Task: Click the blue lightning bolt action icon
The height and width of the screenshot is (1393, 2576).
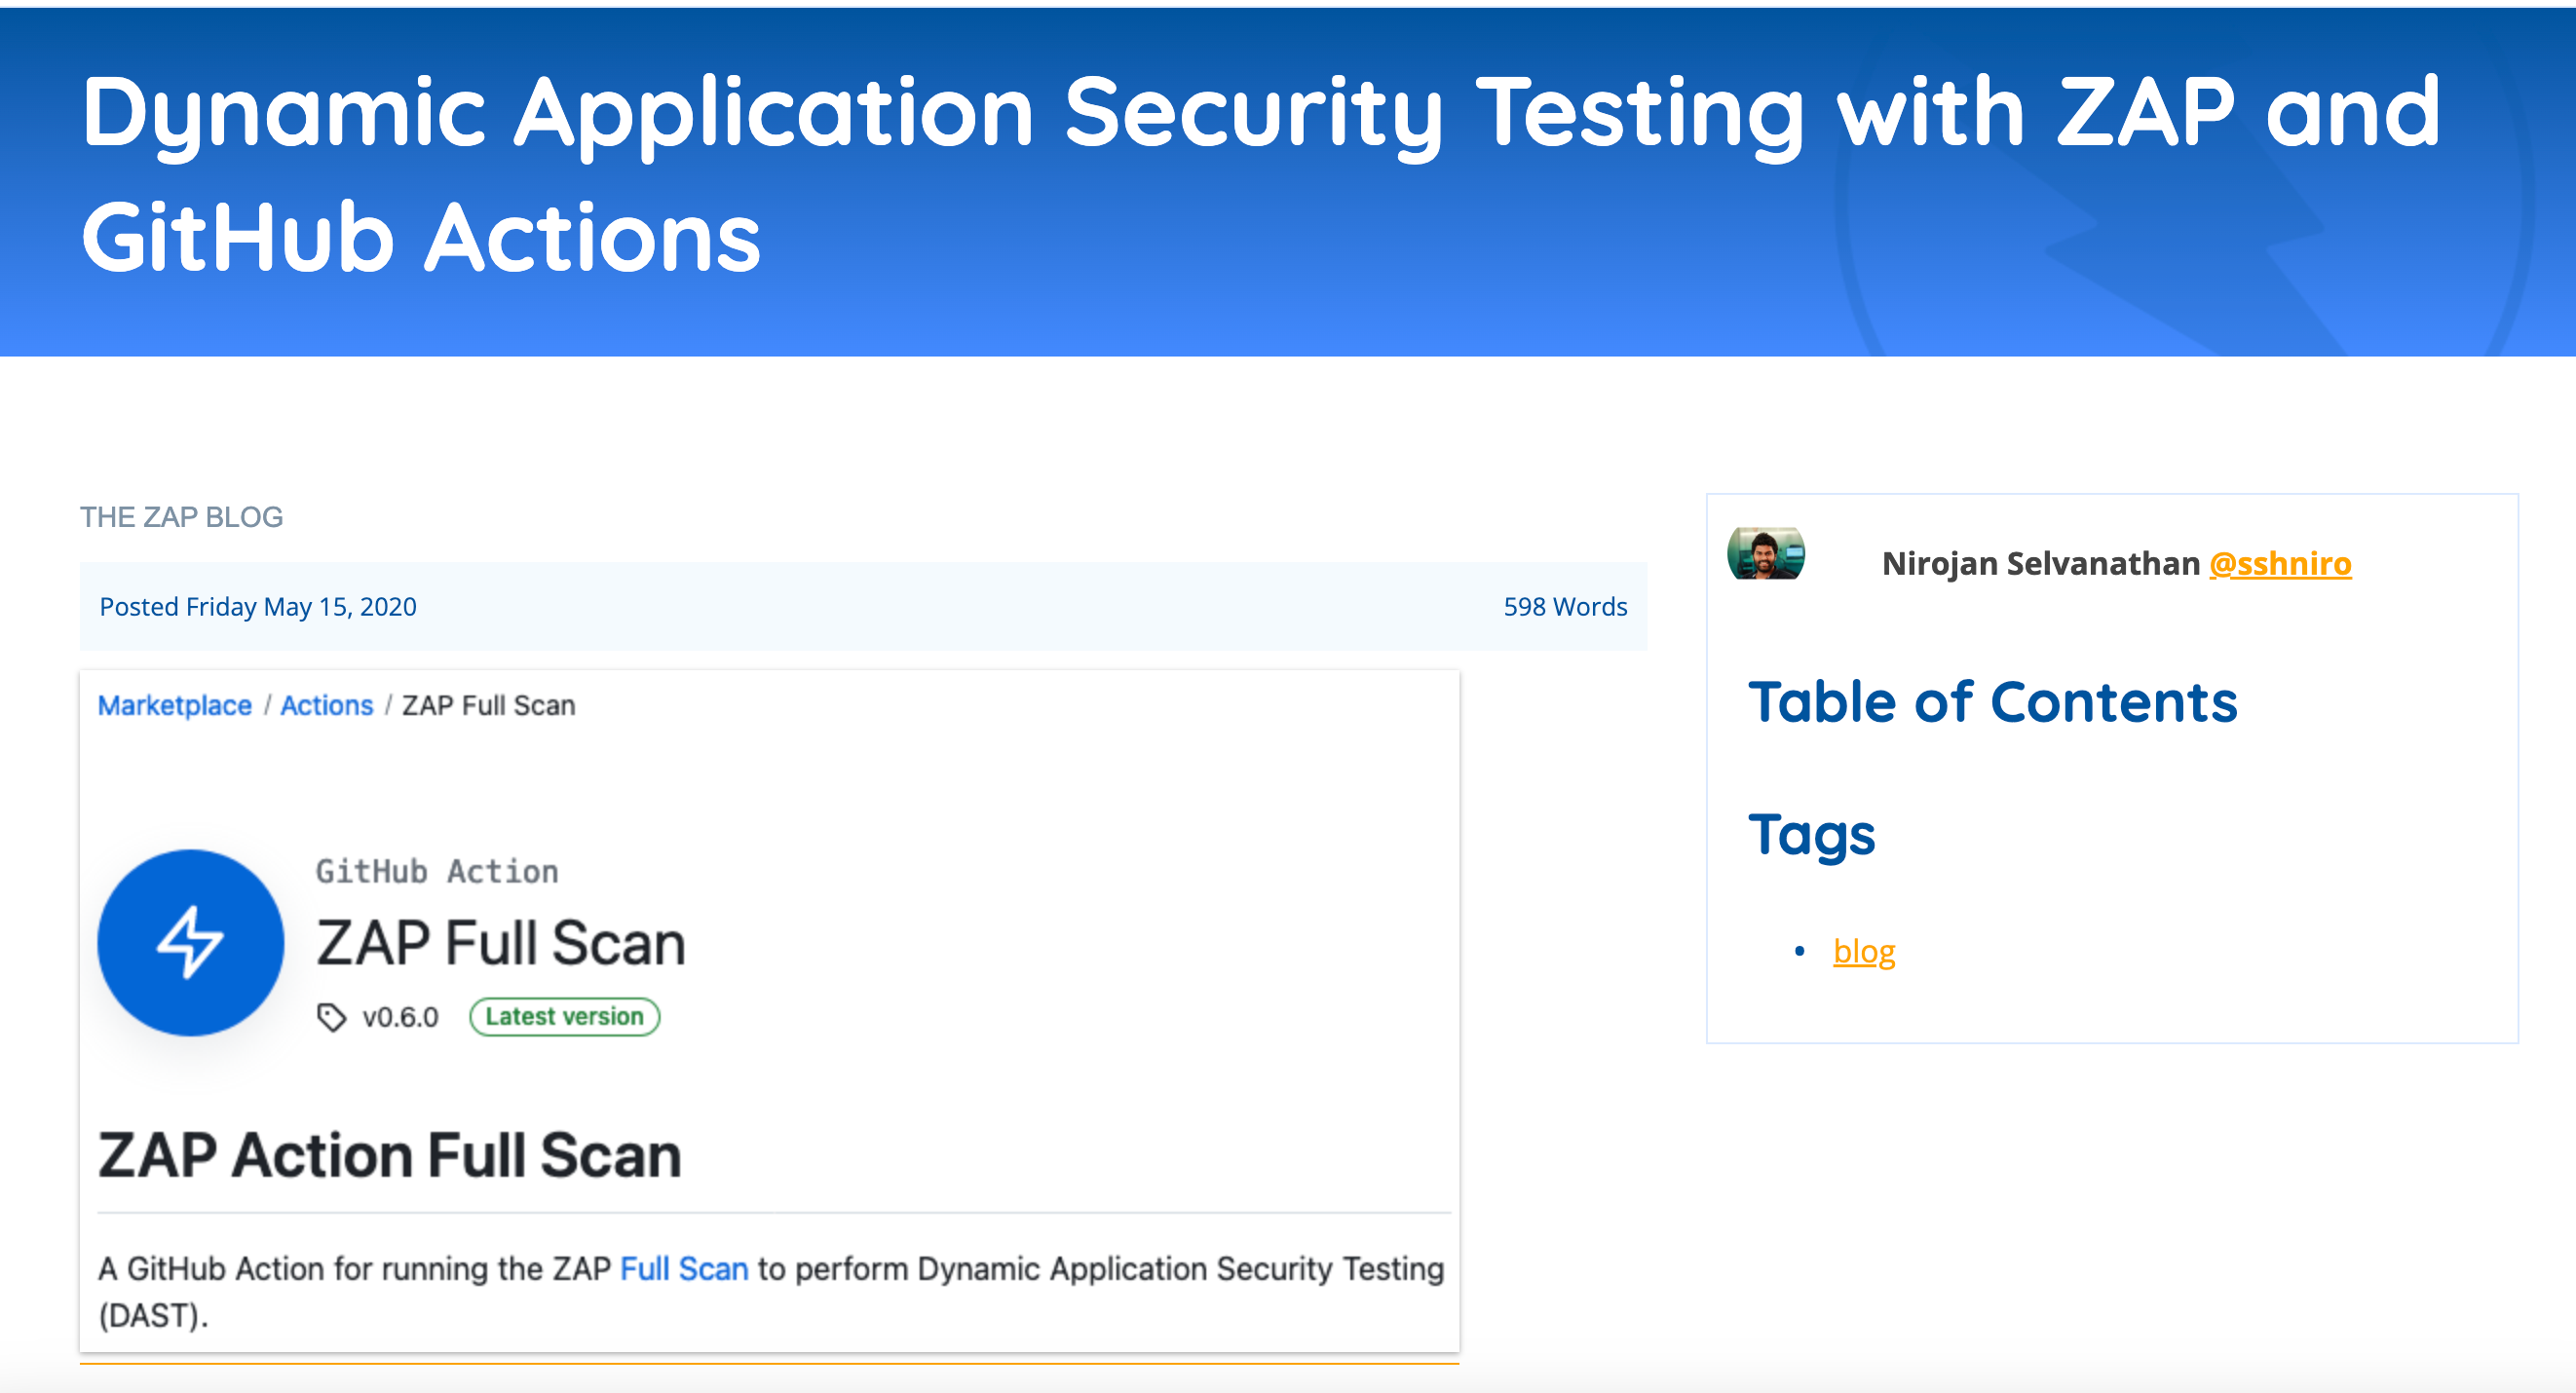Action: point(190,942)
